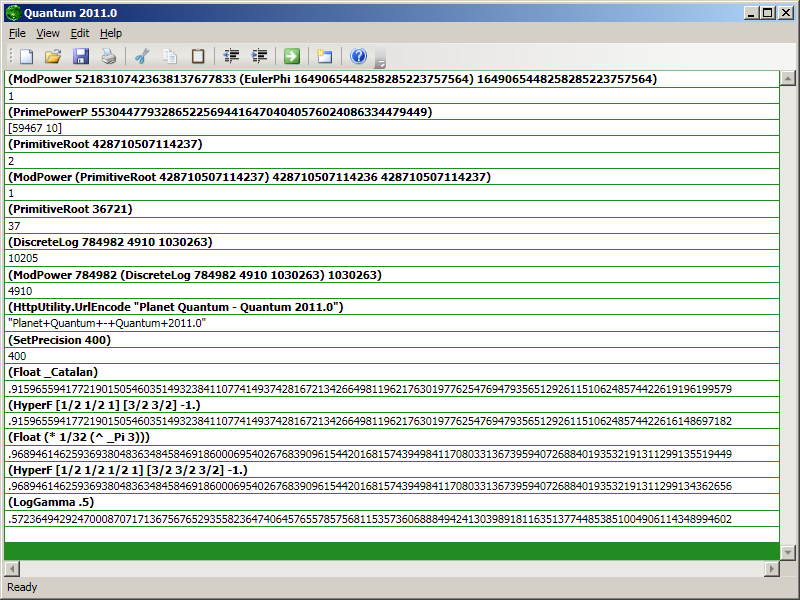Viewport: 800px width, 600px height.
Task: Open the File menu
Action: click(17, 33)
